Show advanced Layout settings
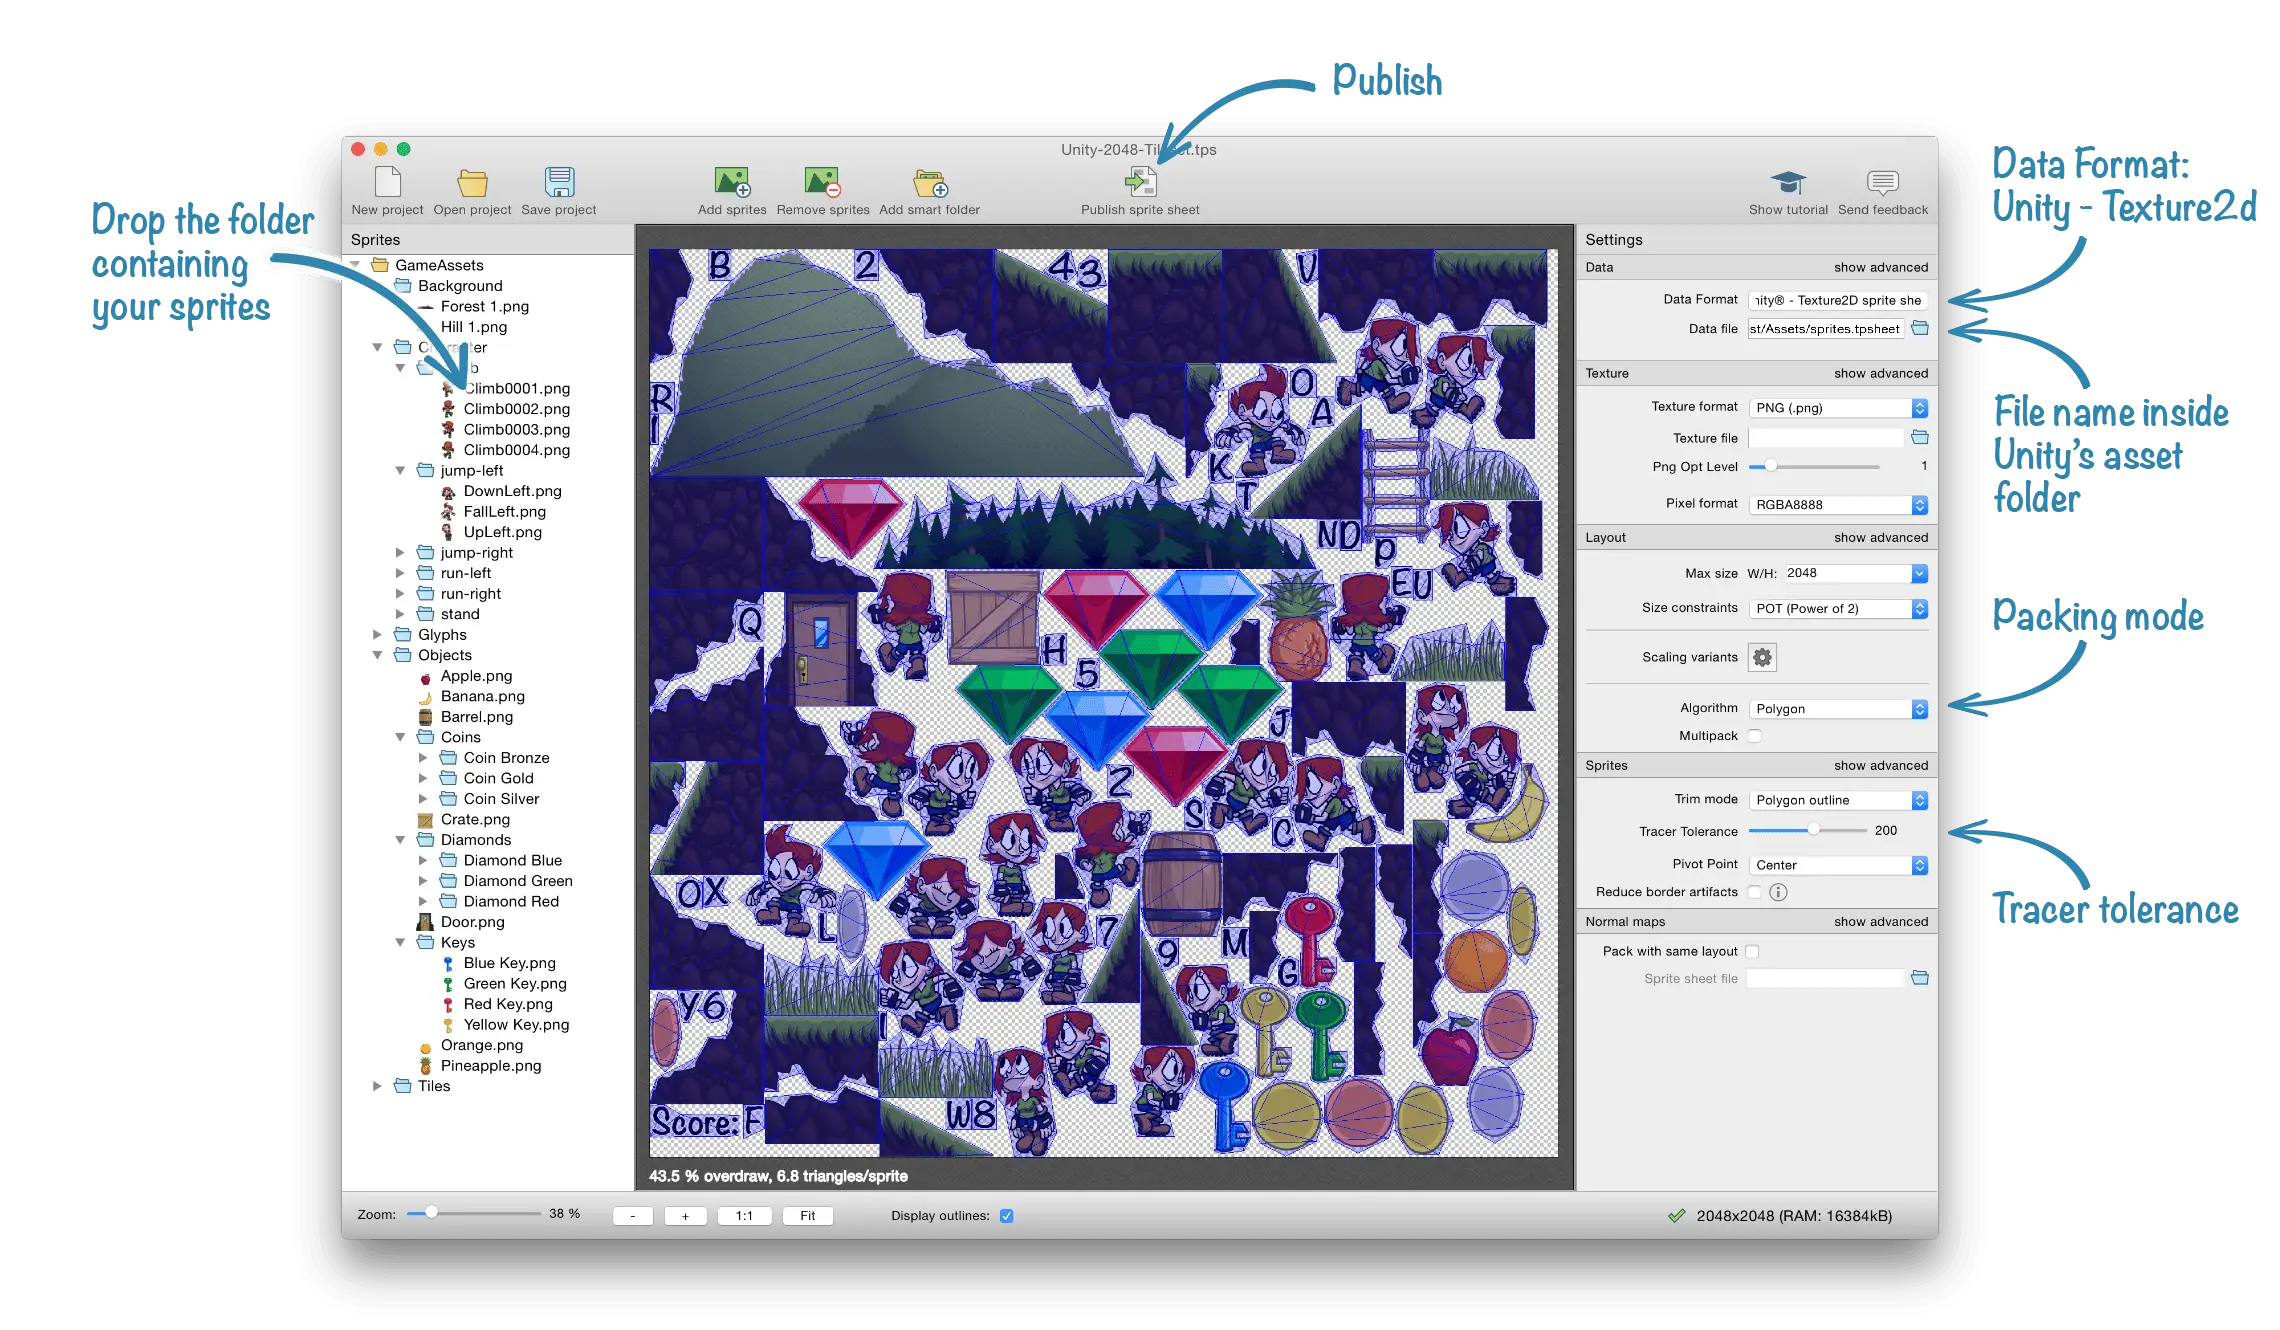2280x1330 pixels. pyautogui.click(x=1880, y=537)
